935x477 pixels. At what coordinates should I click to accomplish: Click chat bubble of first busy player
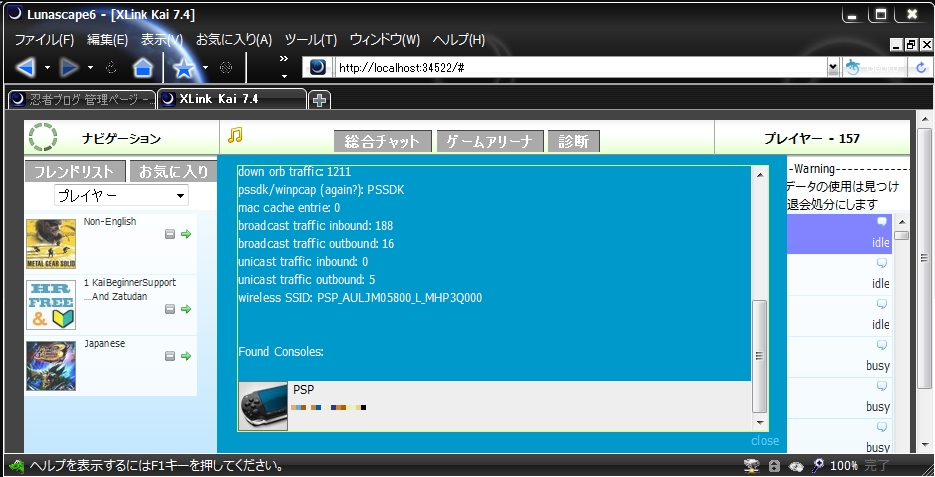pos(882,345)
